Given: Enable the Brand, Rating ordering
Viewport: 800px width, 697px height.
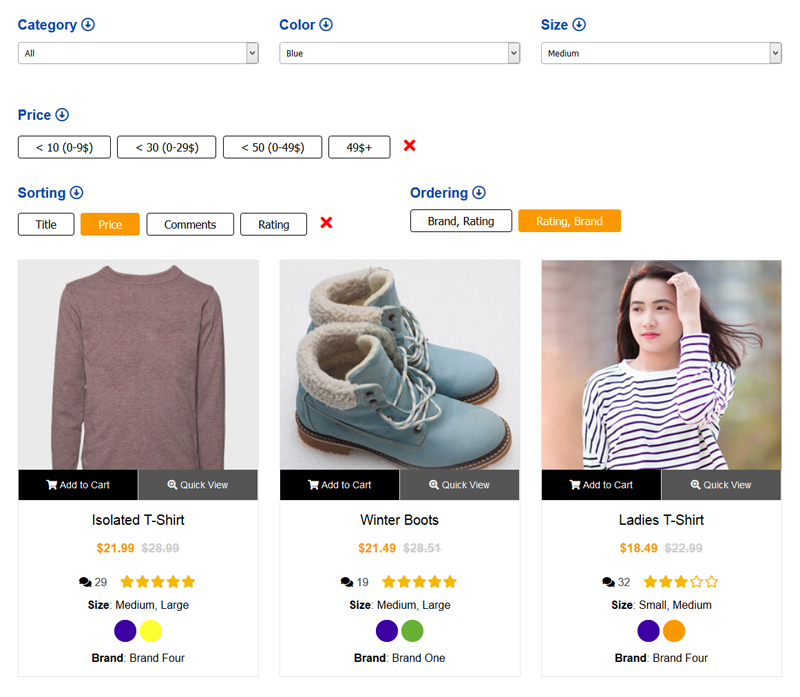Looking at the screenshot, I should point(461,221).
